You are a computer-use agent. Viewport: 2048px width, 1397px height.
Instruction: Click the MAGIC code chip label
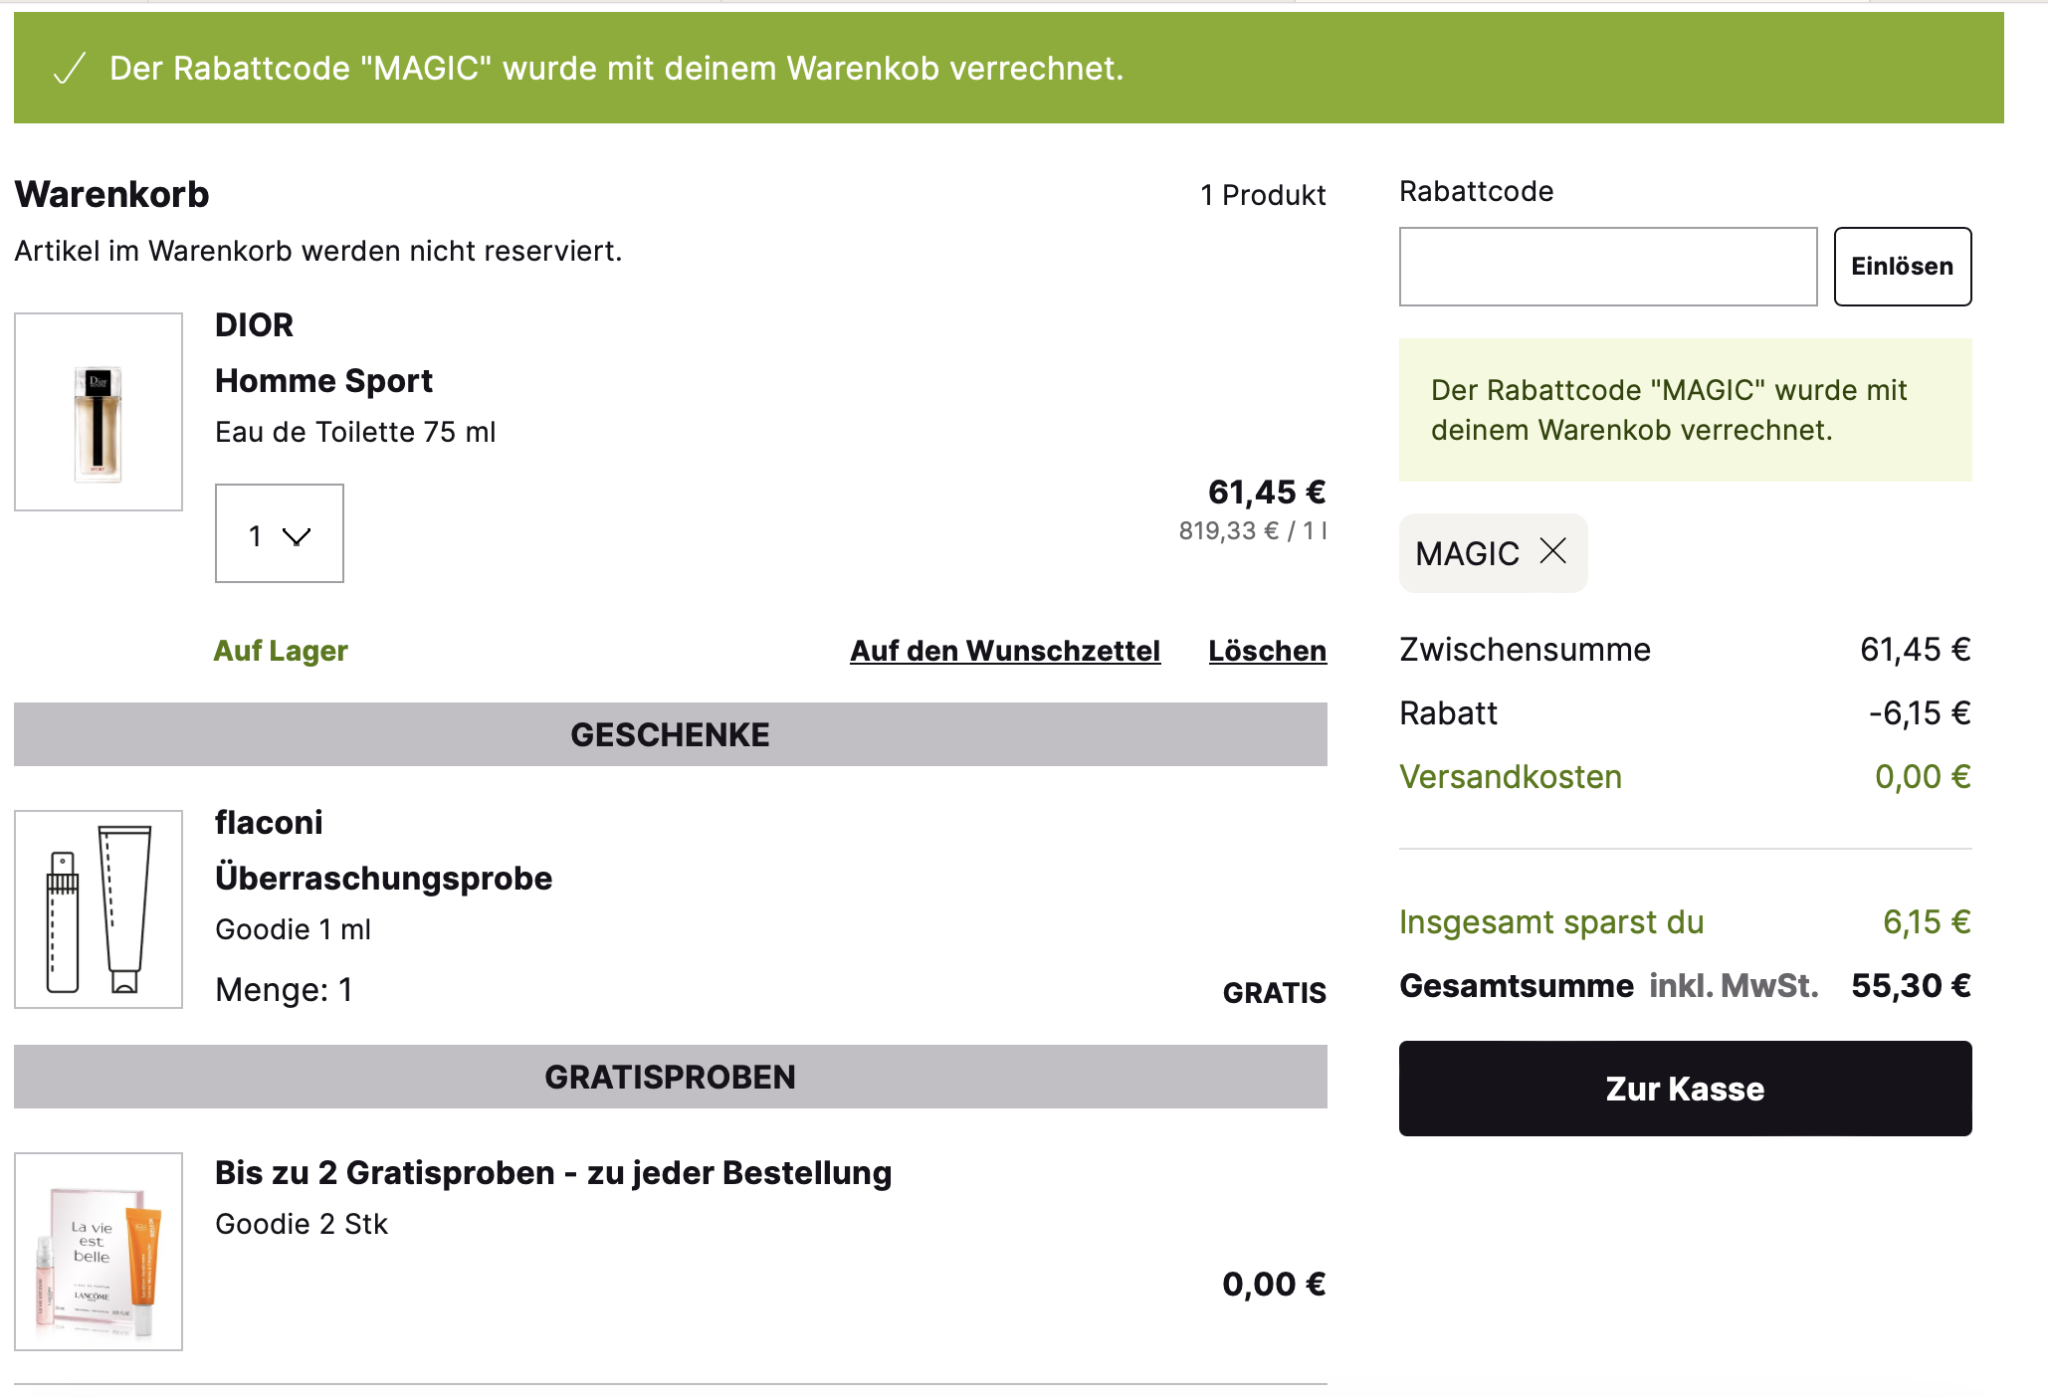click(x=1467, y=554)
